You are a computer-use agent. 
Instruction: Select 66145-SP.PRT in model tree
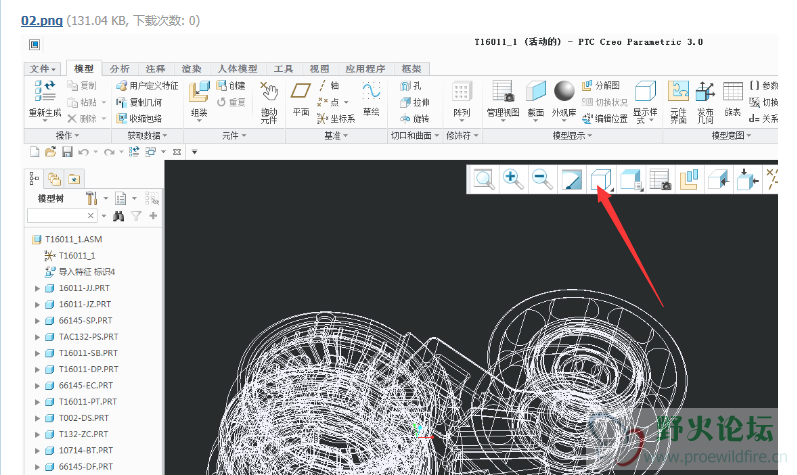[x=78, y=321]
